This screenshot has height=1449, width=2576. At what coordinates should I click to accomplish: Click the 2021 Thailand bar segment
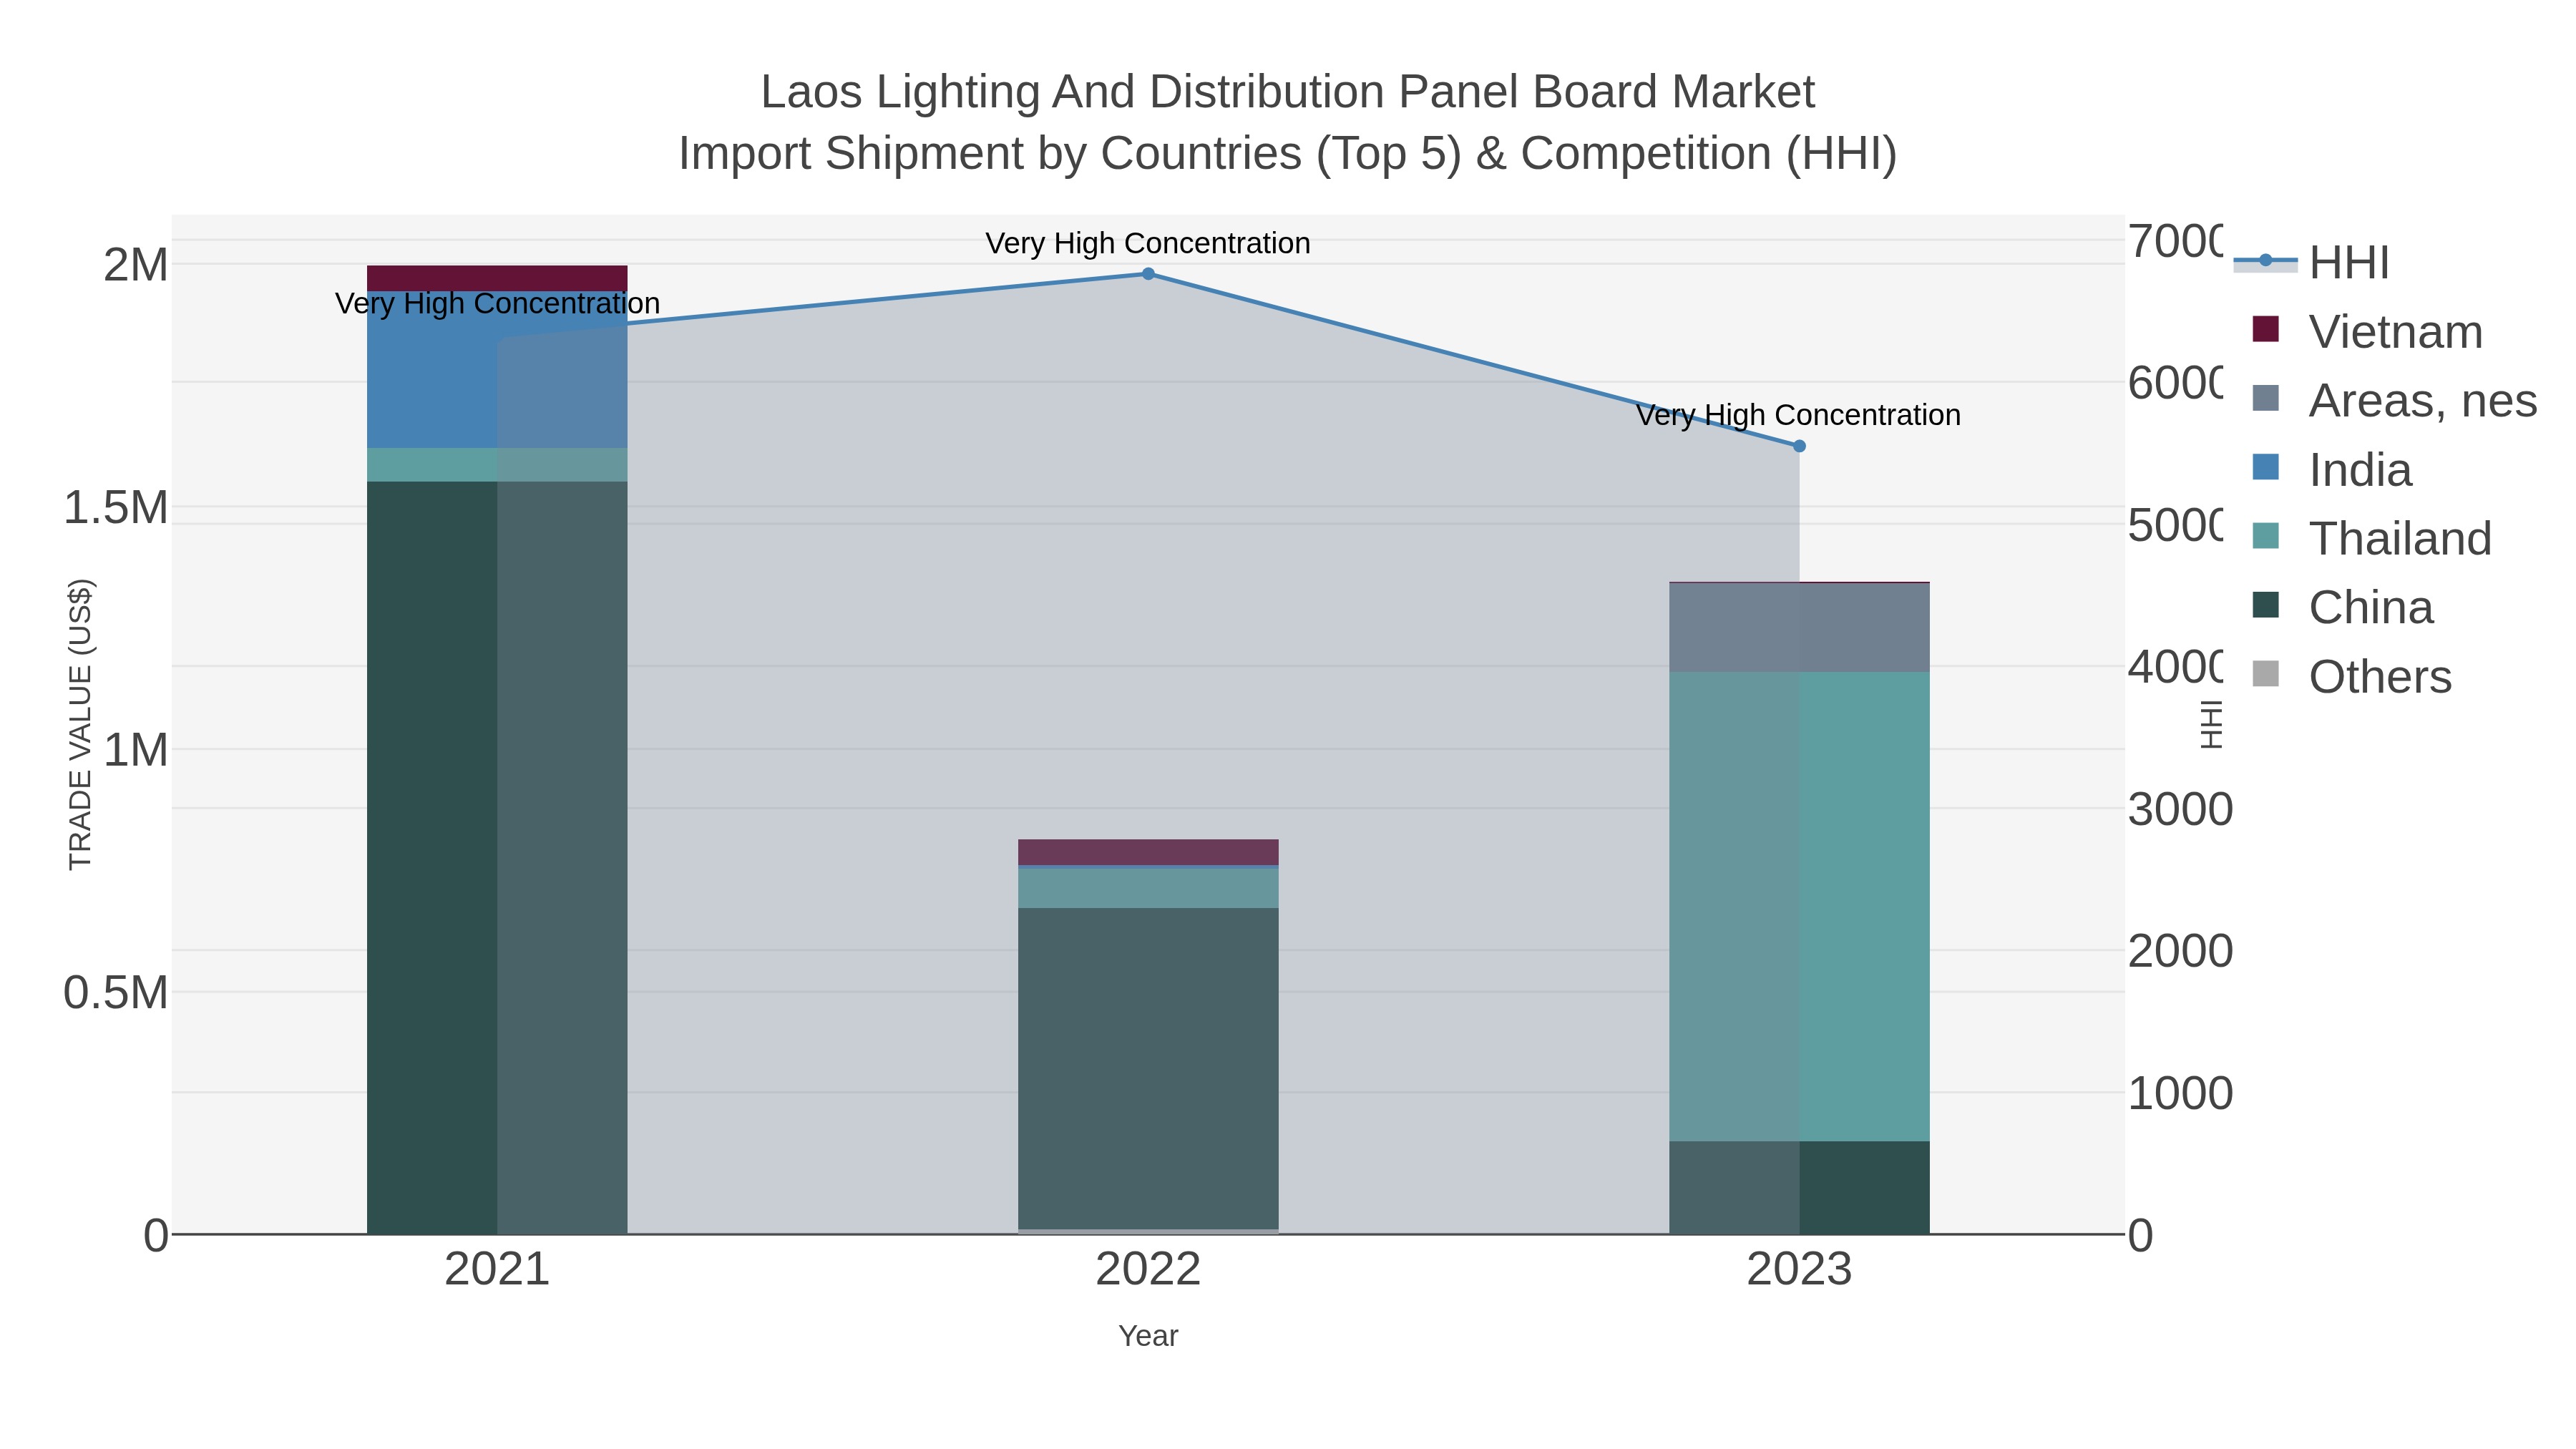(x=497, y=465)
